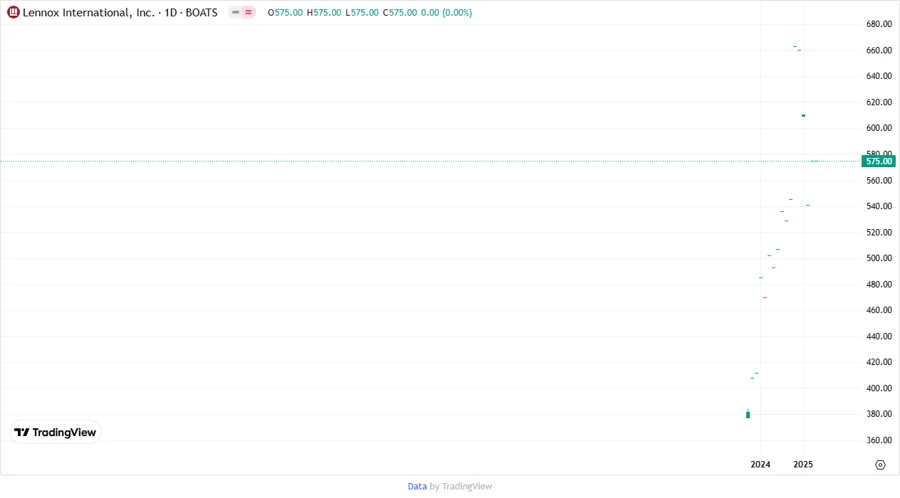Click the TradingView logo watermark
The image size is (900, 498).
pyautogui.click(x=56, y=433)
